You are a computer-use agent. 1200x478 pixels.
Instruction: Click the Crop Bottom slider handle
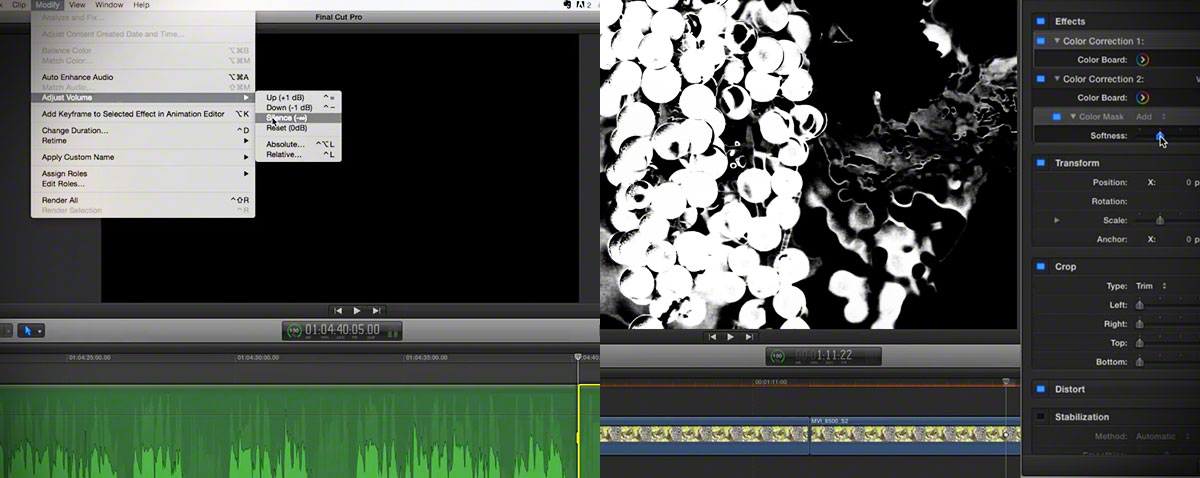pos(1139,362)
